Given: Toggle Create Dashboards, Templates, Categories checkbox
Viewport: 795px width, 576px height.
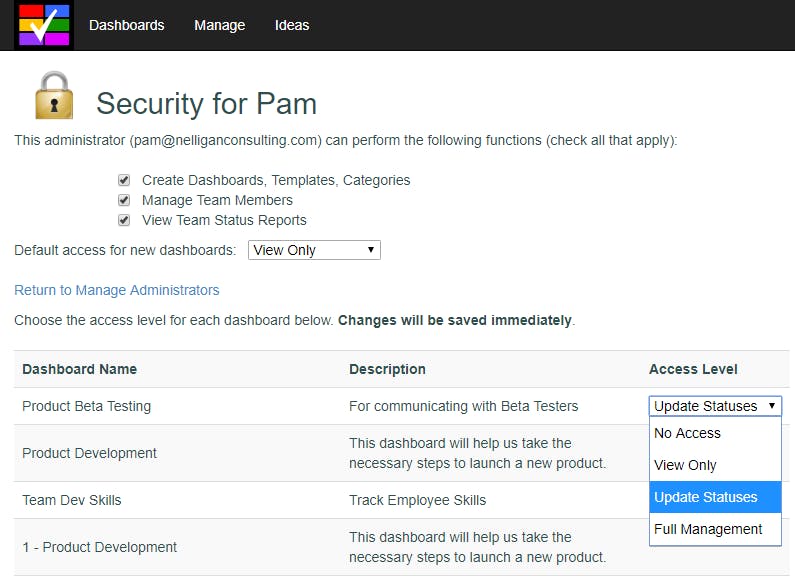Looking at the screenshot, I should tap(124, 180).
